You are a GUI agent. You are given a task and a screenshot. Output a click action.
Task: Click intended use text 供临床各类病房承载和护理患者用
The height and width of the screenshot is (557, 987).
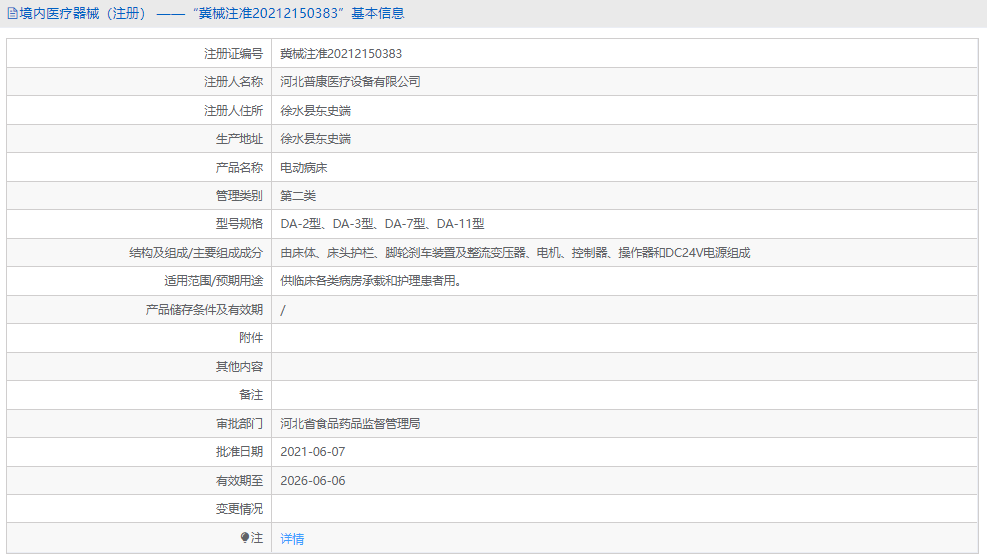pyautogui.click(x=370, y=281)
